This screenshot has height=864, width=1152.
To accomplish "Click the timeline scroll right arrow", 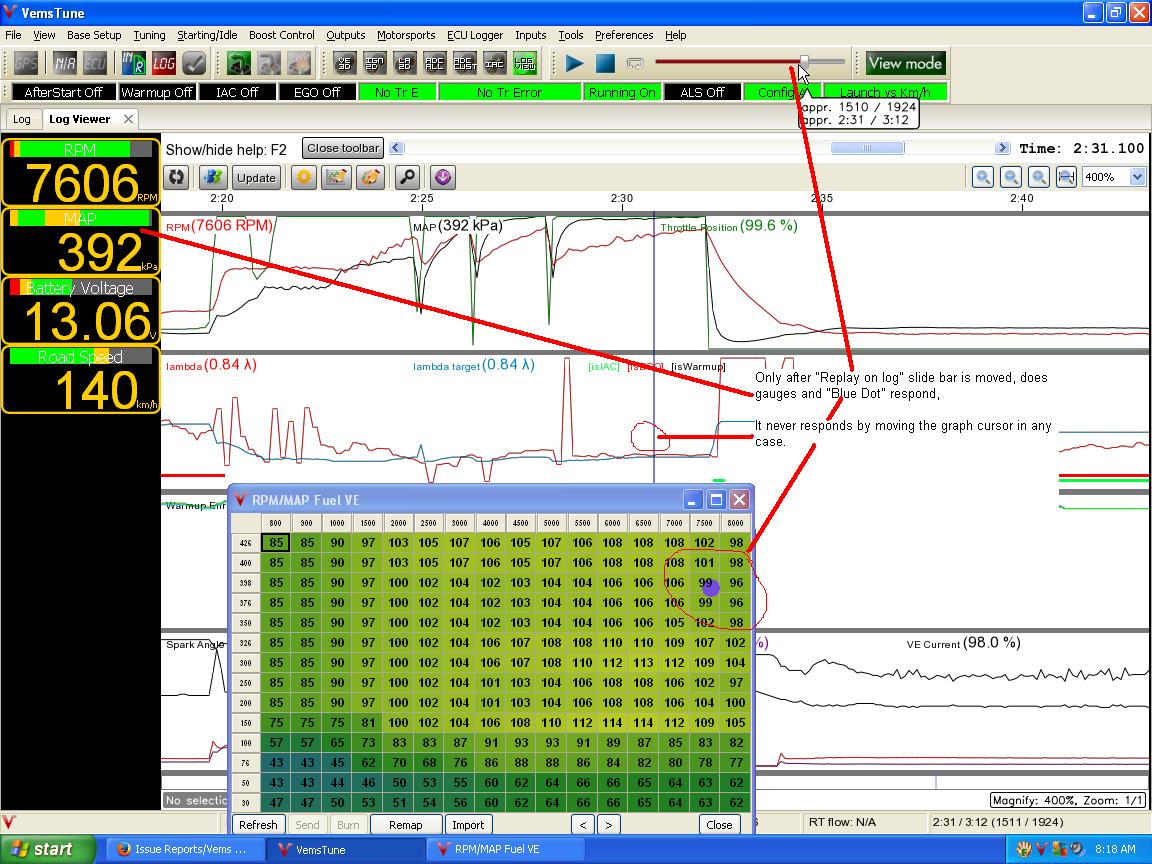I will pos(1002,148).
